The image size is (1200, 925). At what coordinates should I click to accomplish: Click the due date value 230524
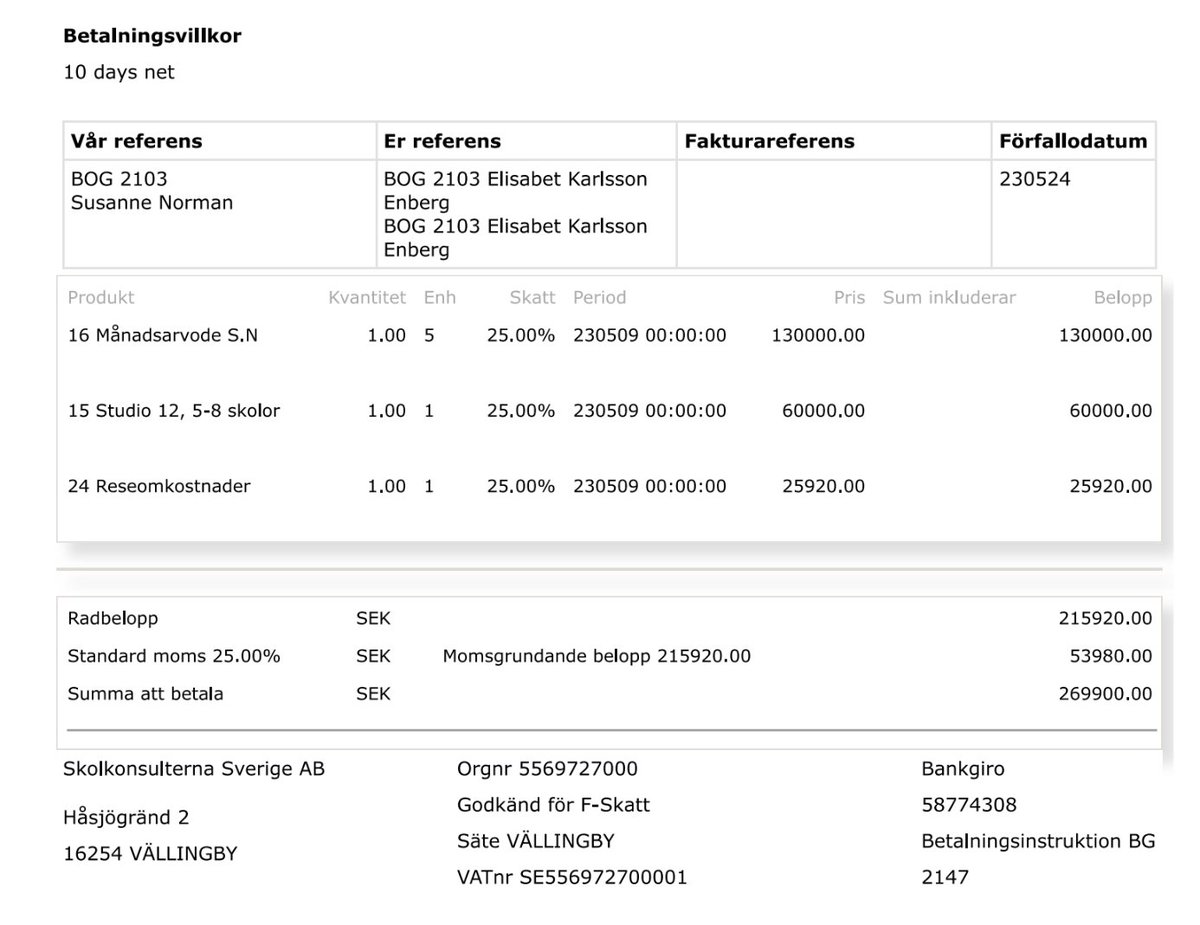tap(1034, 180)
